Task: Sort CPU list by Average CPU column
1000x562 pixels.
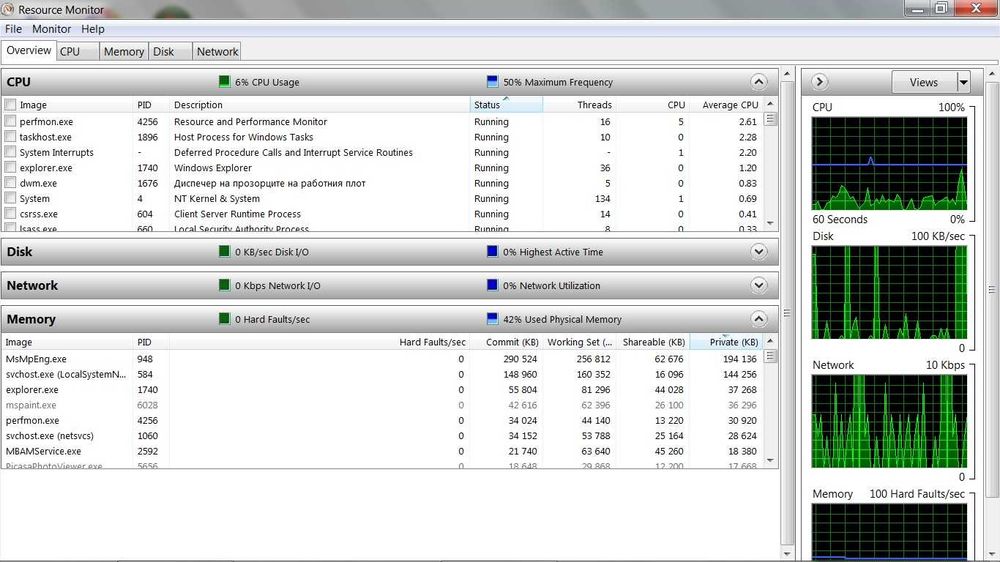Action: coord(726,105)
